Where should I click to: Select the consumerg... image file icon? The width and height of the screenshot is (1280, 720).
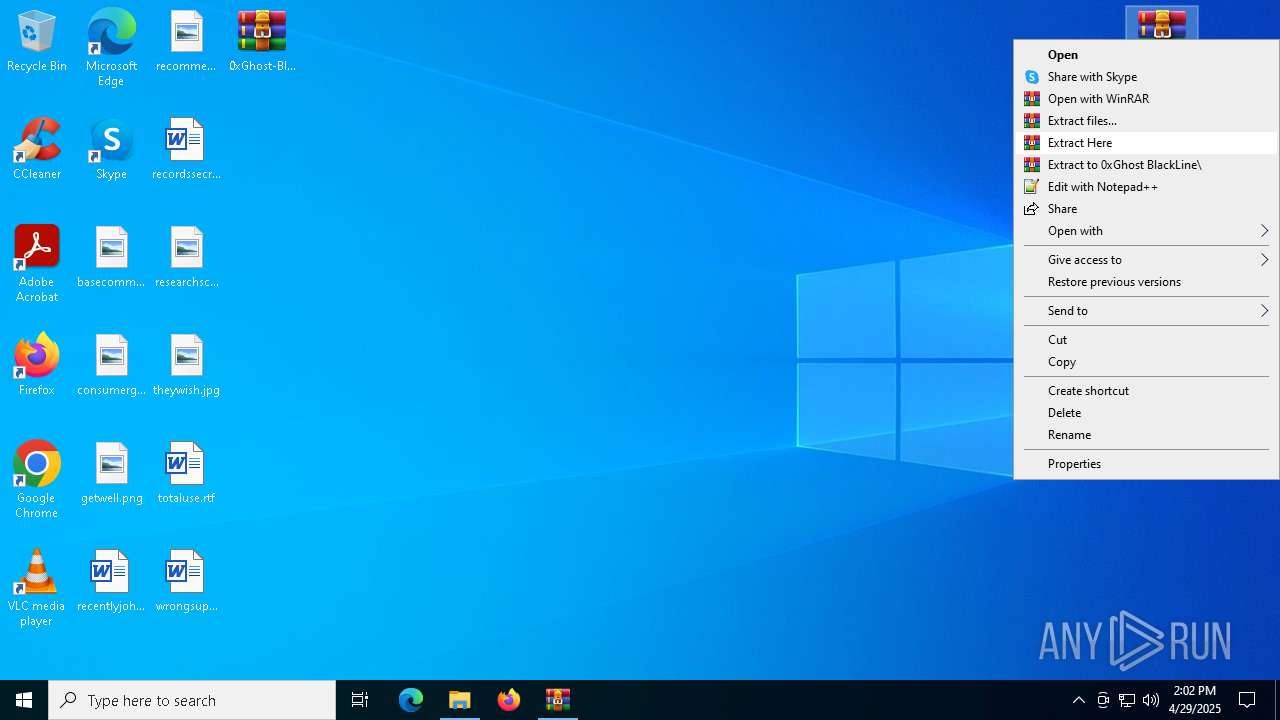pyautogui.click(x=111, y=366)
